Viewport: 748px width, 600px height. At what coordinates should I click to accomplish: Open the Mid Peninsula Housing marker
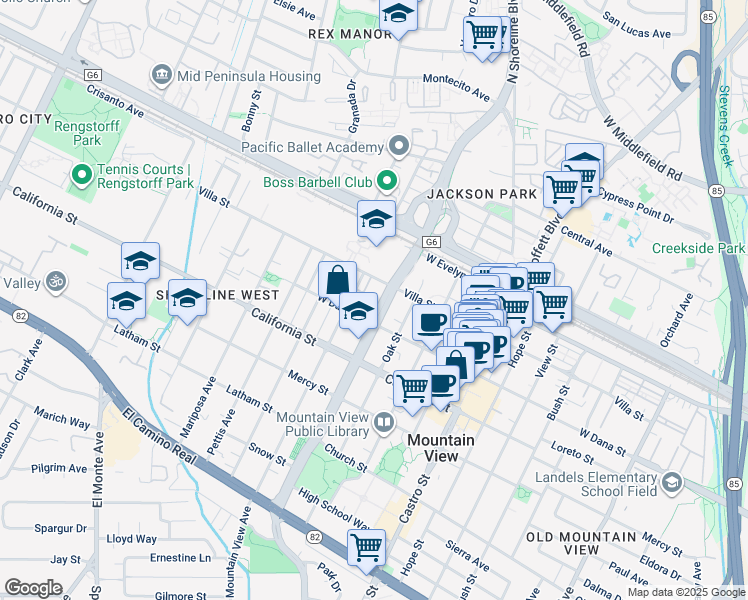click(161, 75)
